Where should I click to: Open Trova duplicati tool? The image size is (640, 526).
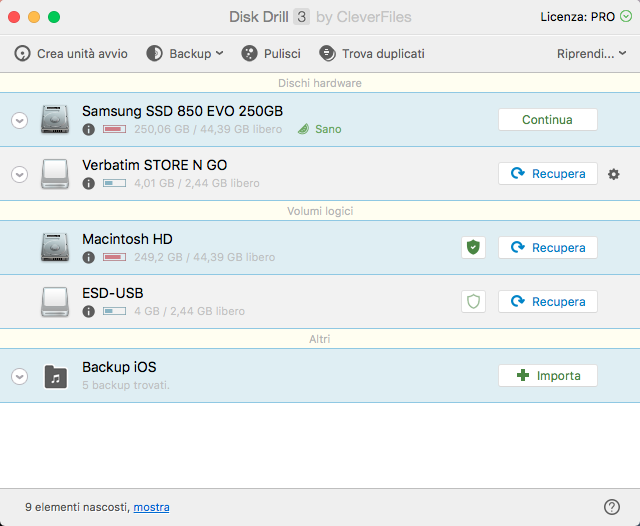372,53
